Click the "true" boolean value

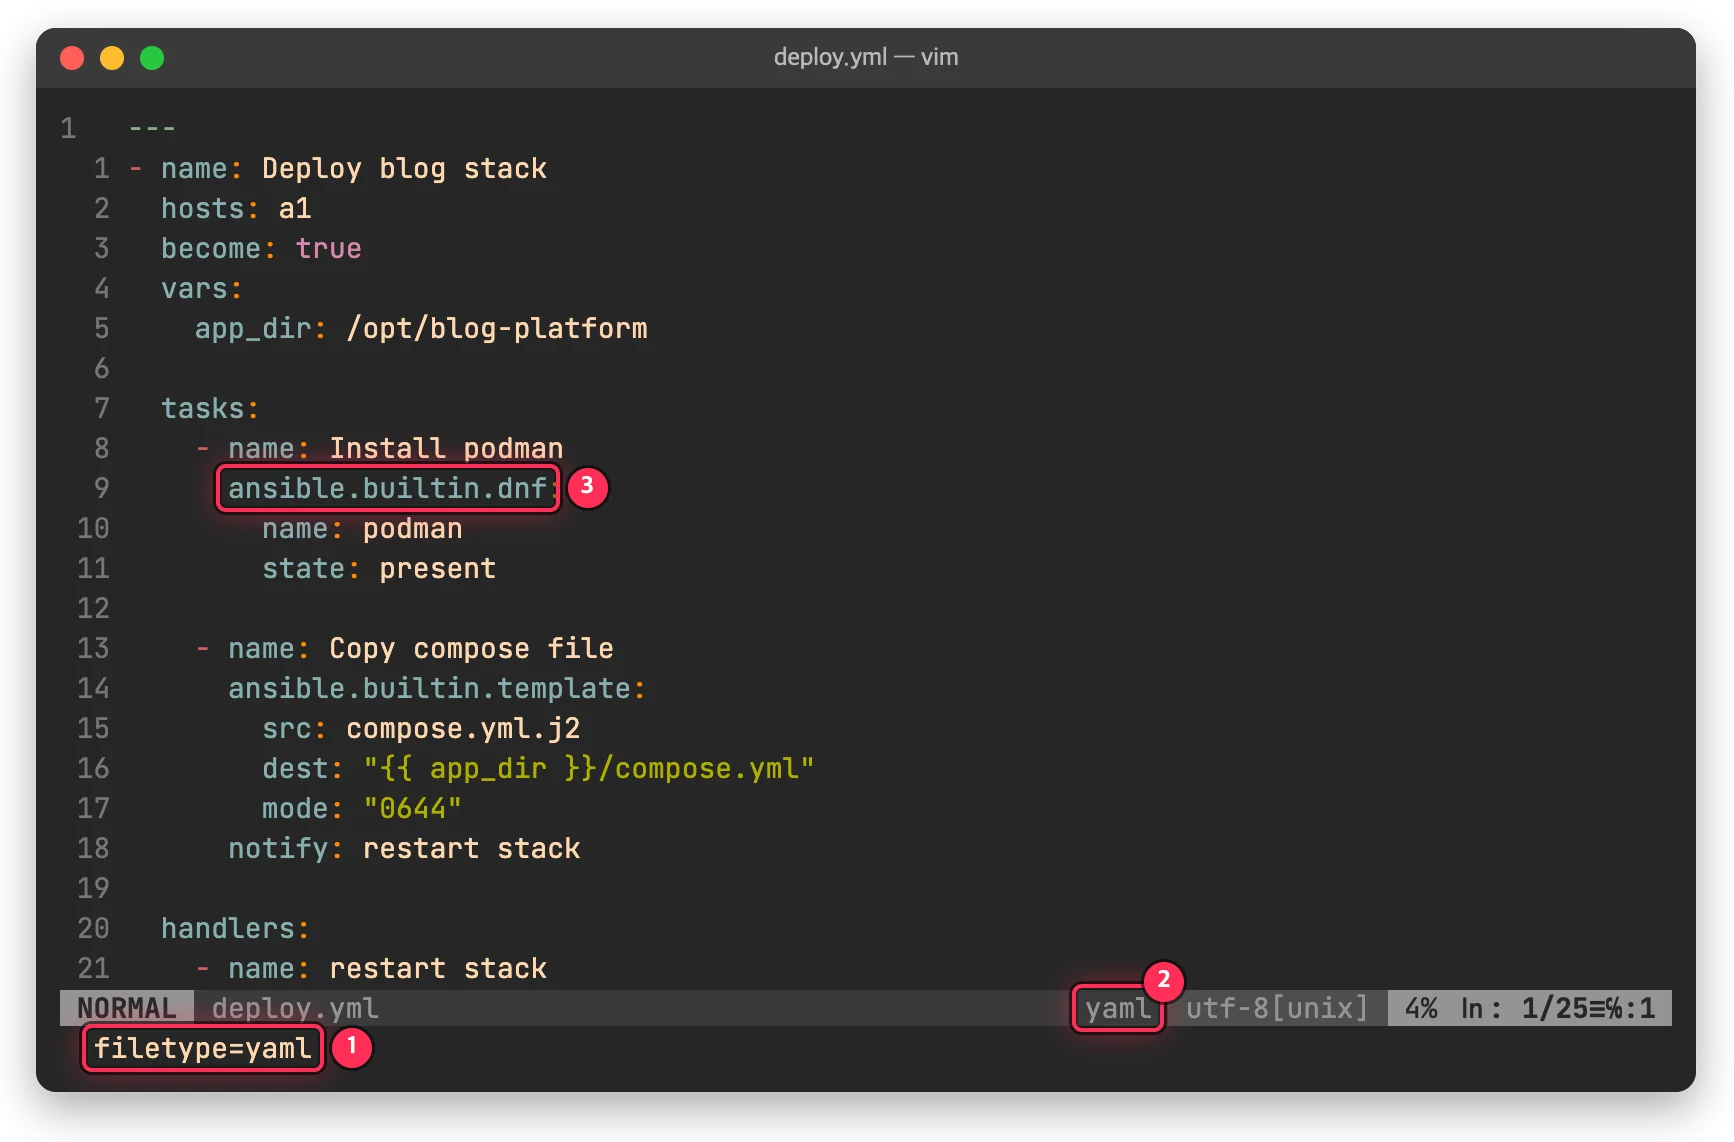click(x=329, y=248)
